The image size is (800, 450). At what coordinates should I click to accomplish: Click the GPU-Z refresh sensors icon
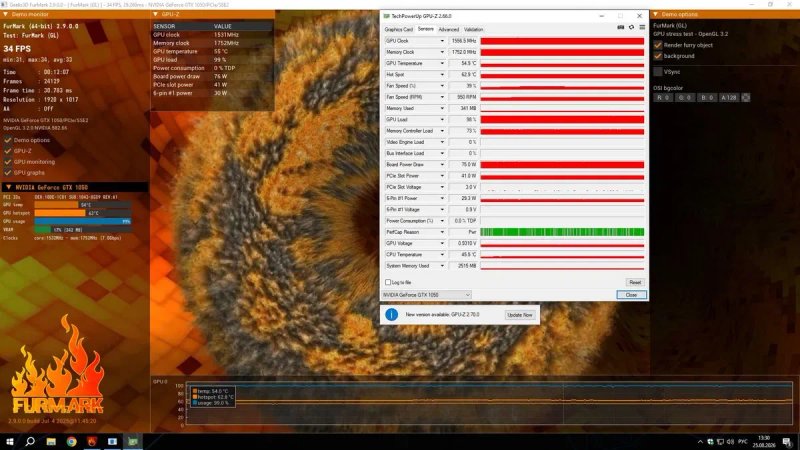click(631, 28)
